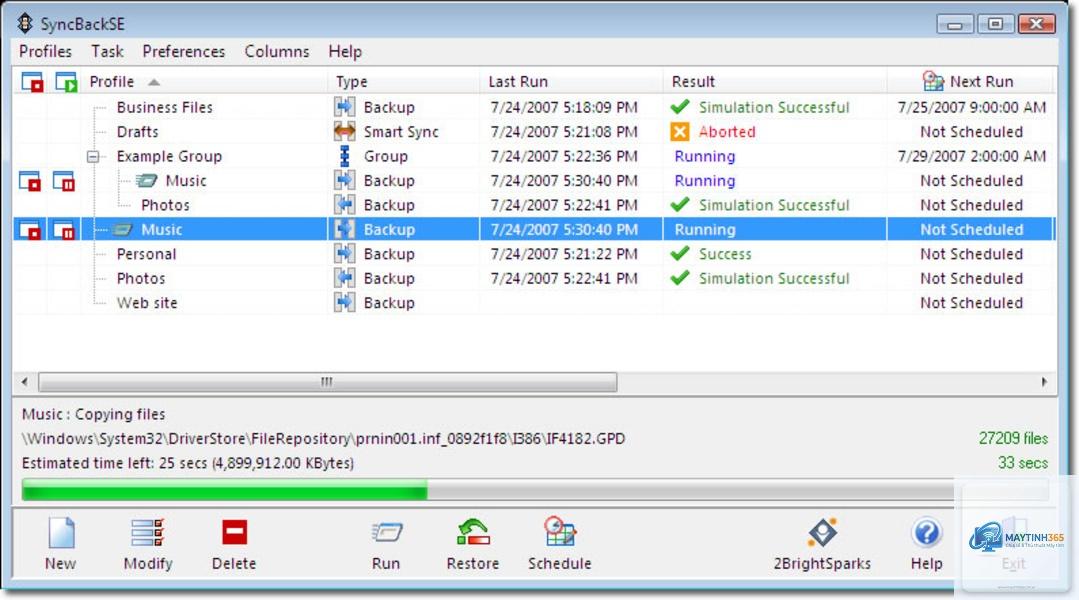Sort by the Next Run column

pos(981,82)
